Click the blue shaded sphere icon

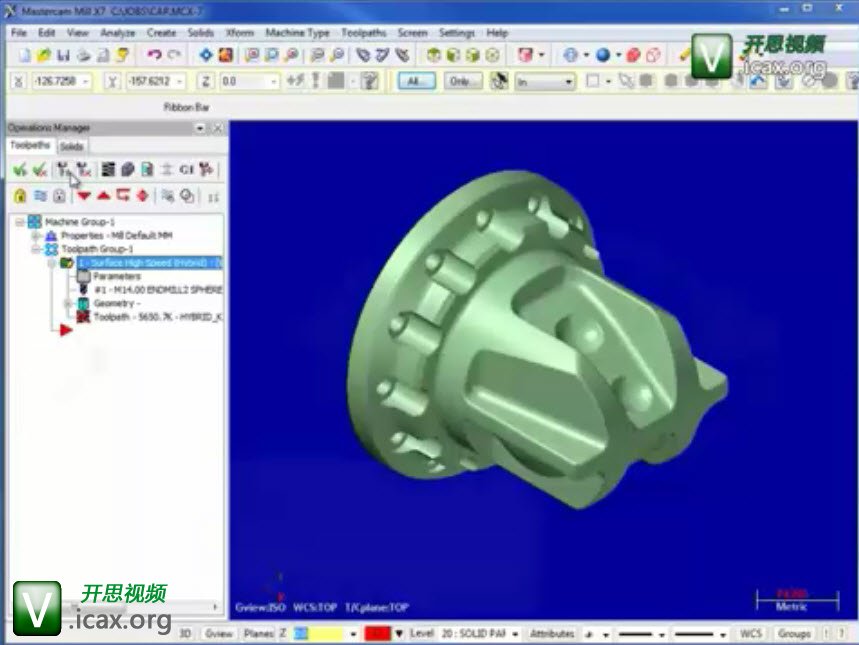point(603,55)
